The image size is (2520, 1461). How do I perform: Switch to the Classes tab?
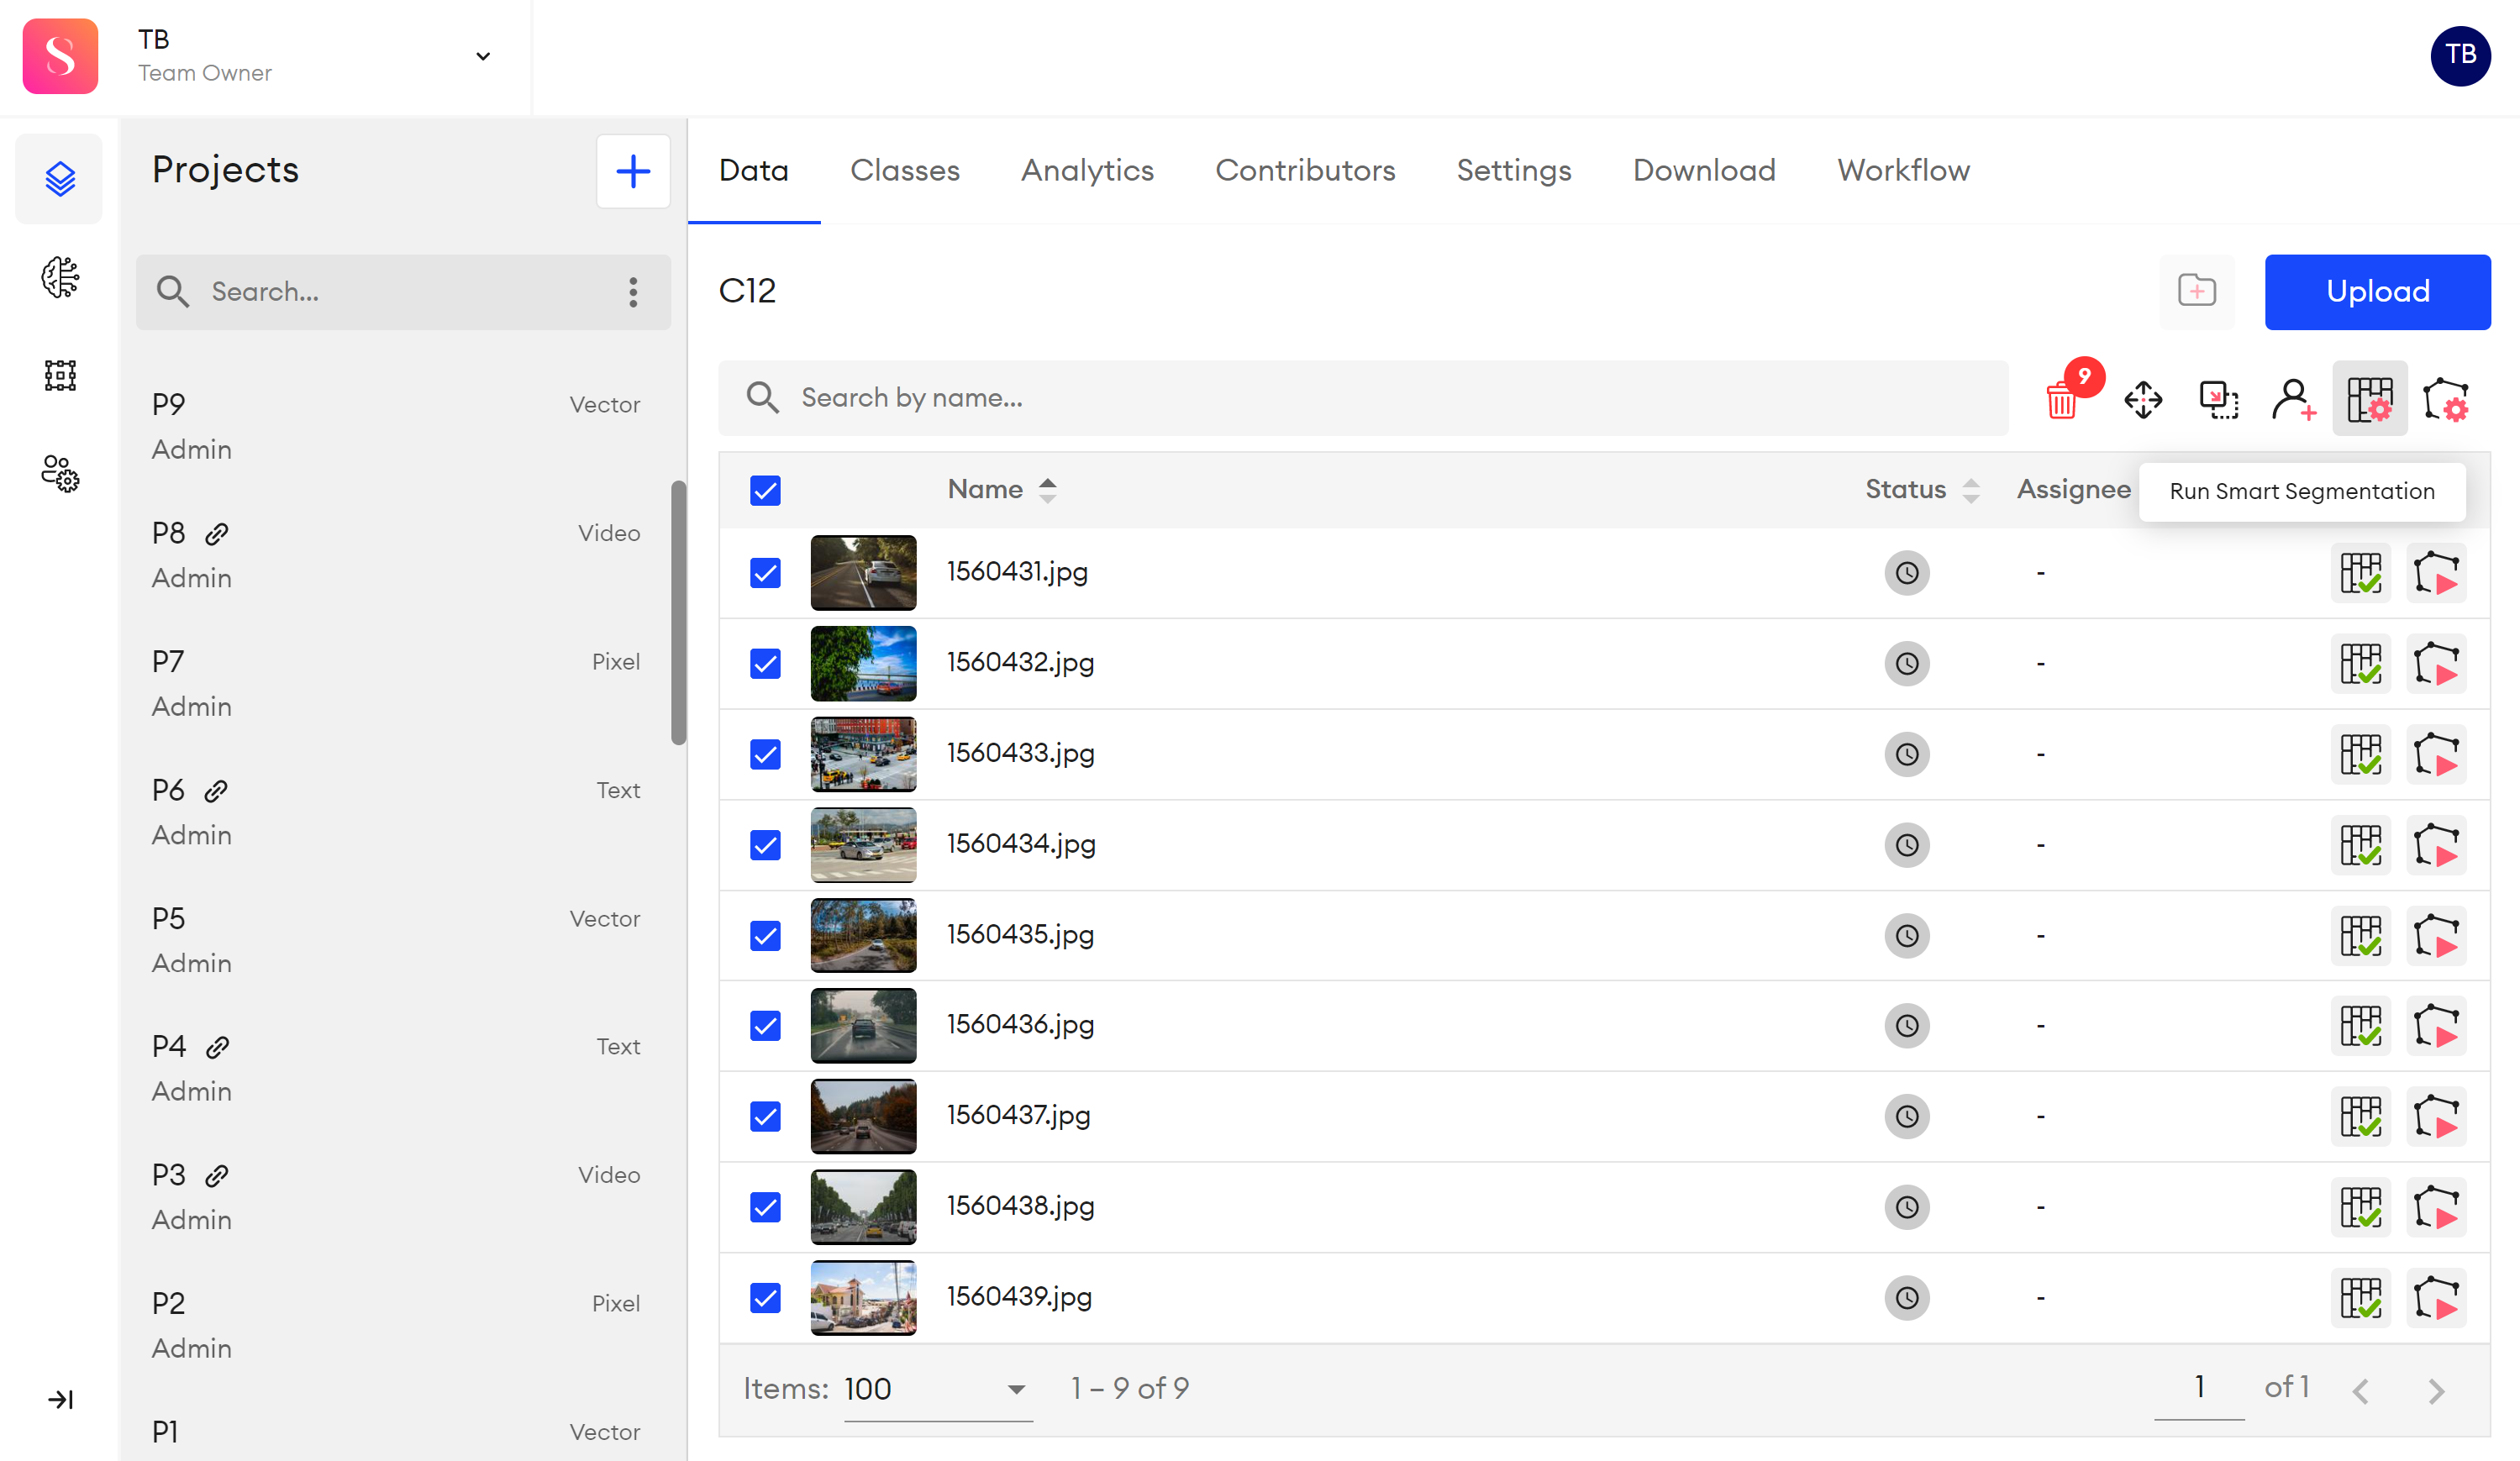(905, 170)
